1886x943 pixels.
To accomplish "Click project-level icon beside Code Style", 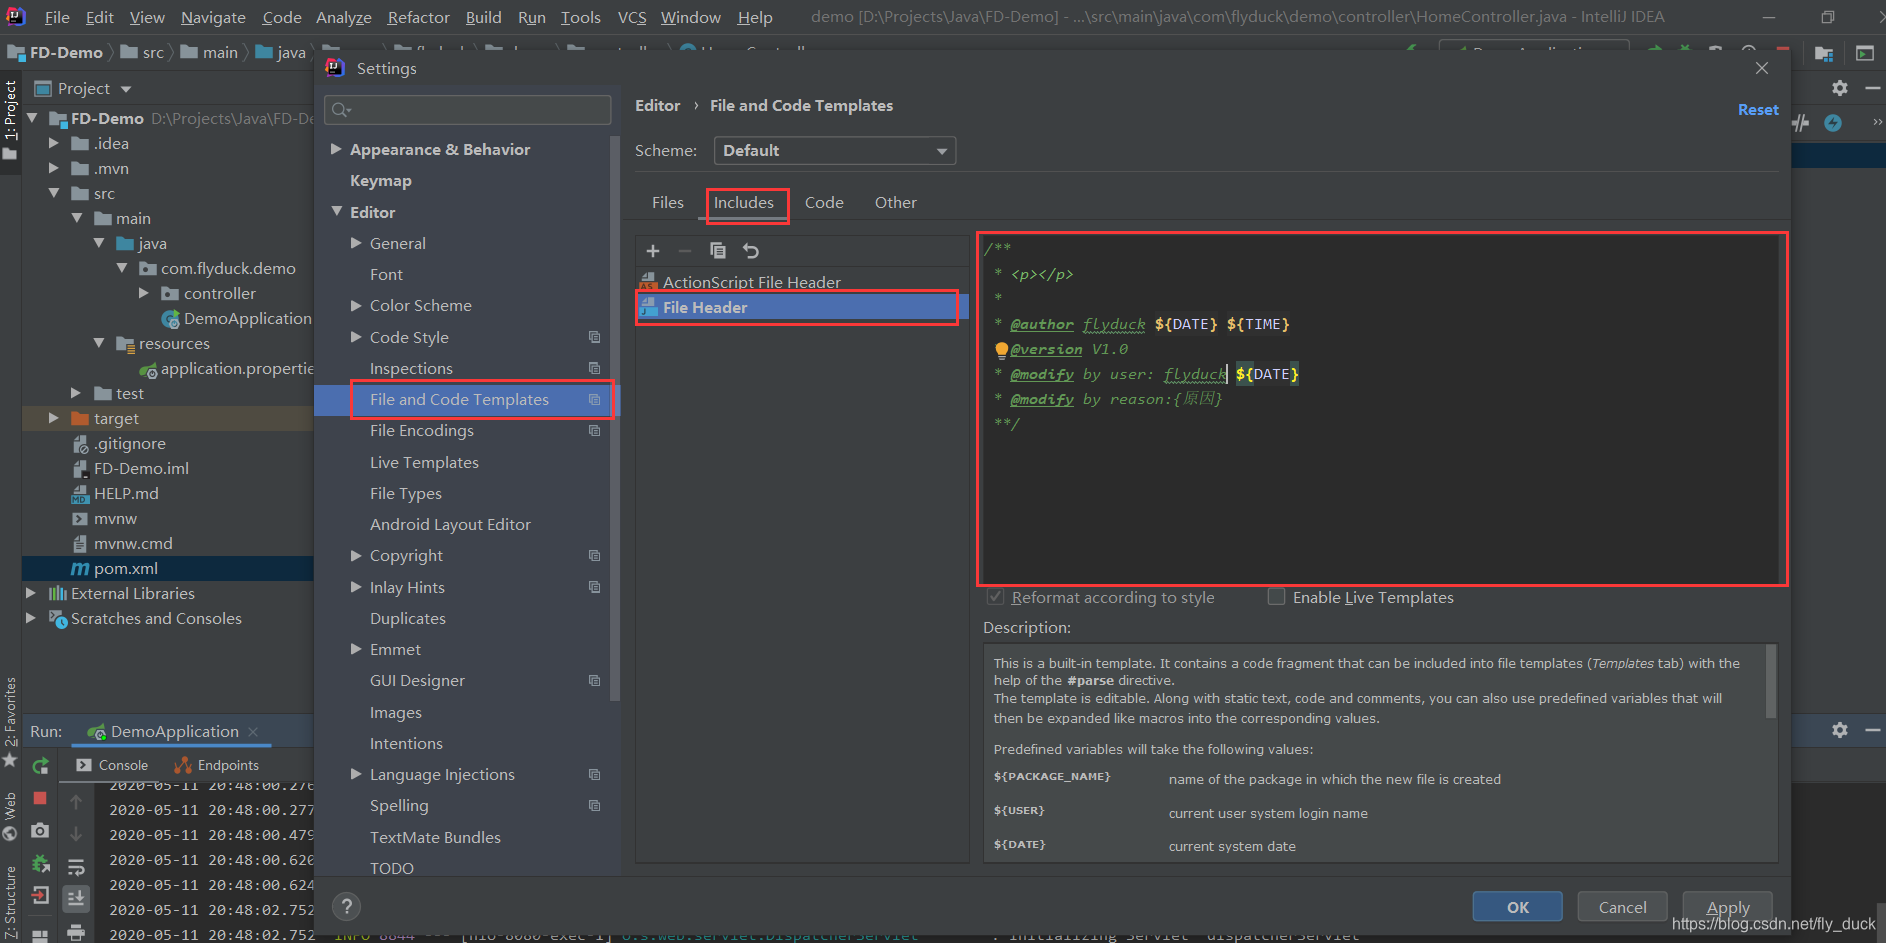I will tap(594, 338).
